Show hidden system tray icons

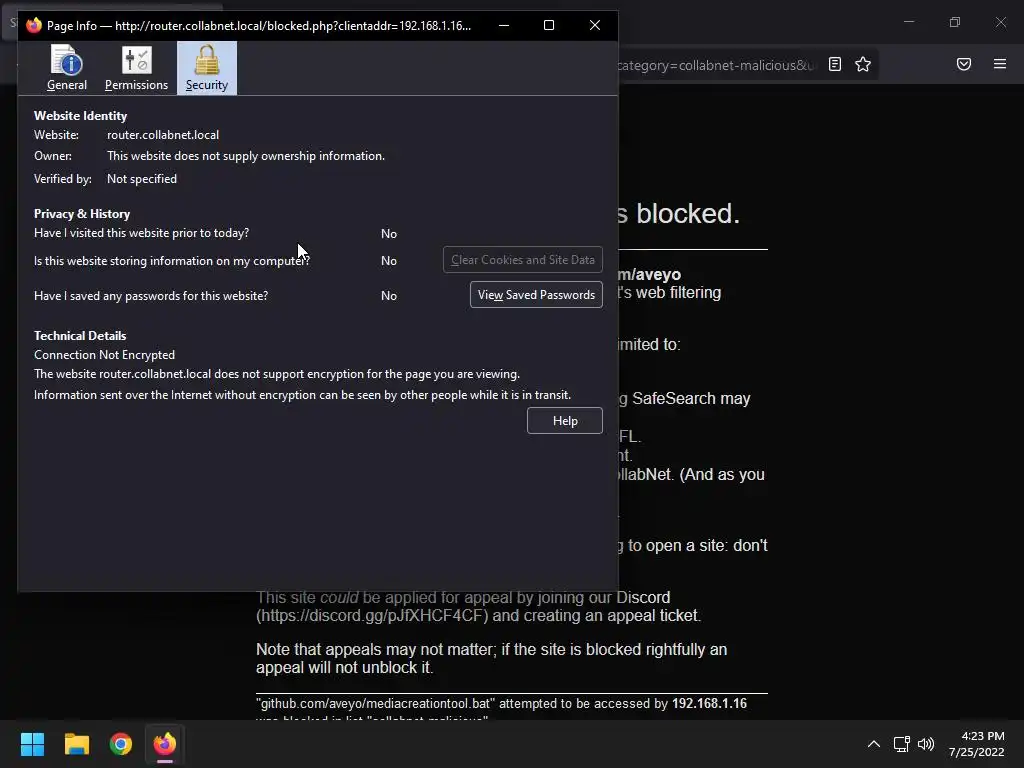point(874,744)
